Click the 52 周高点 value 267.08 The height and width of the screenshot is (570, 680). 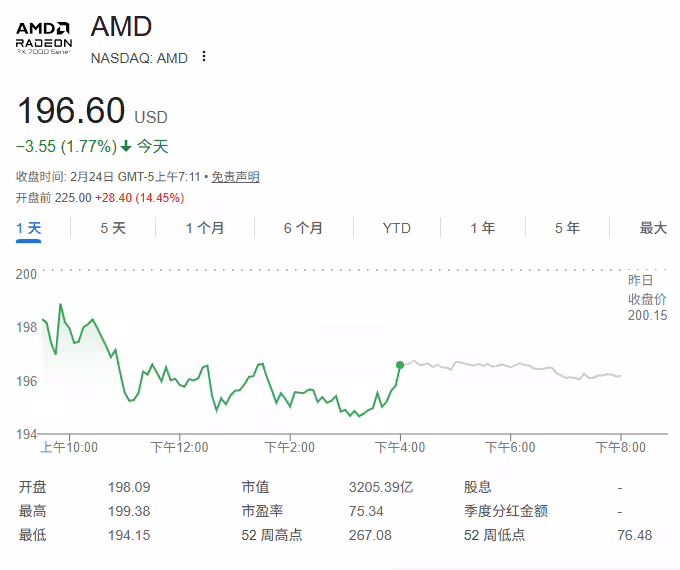[x=366, y=535]
